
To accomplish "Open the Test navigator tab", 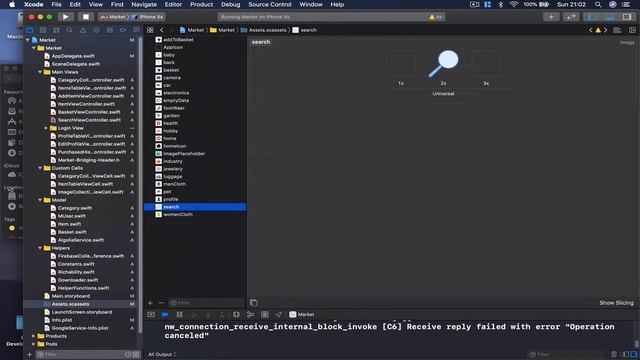I will (96, 30).
